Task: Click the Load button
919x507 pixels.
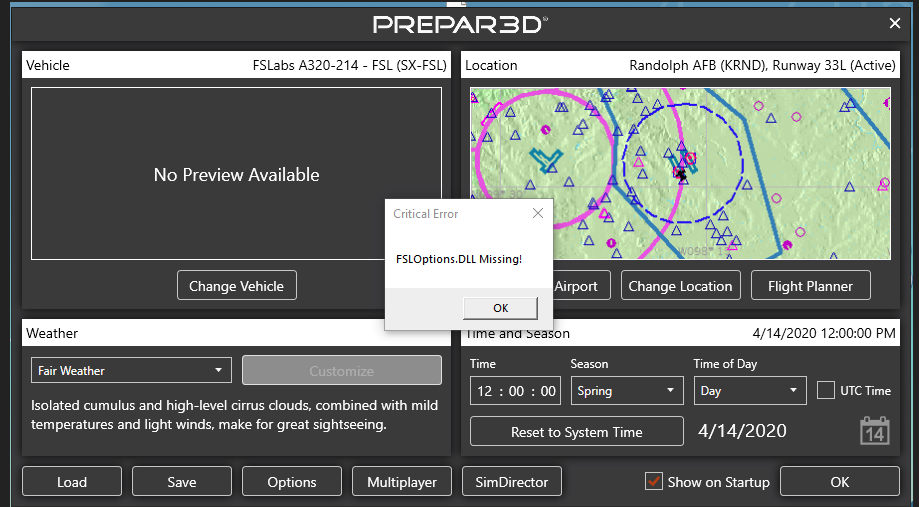Action: (x=72, y=482)
